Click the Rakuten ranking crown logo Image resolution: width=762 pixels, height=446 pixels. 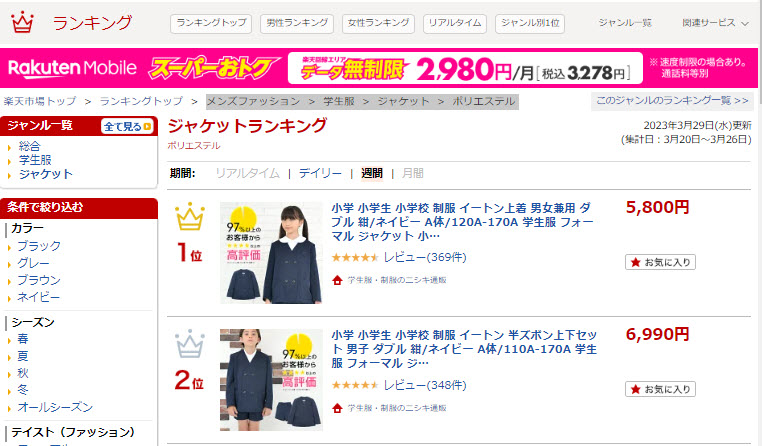(22, 22)
